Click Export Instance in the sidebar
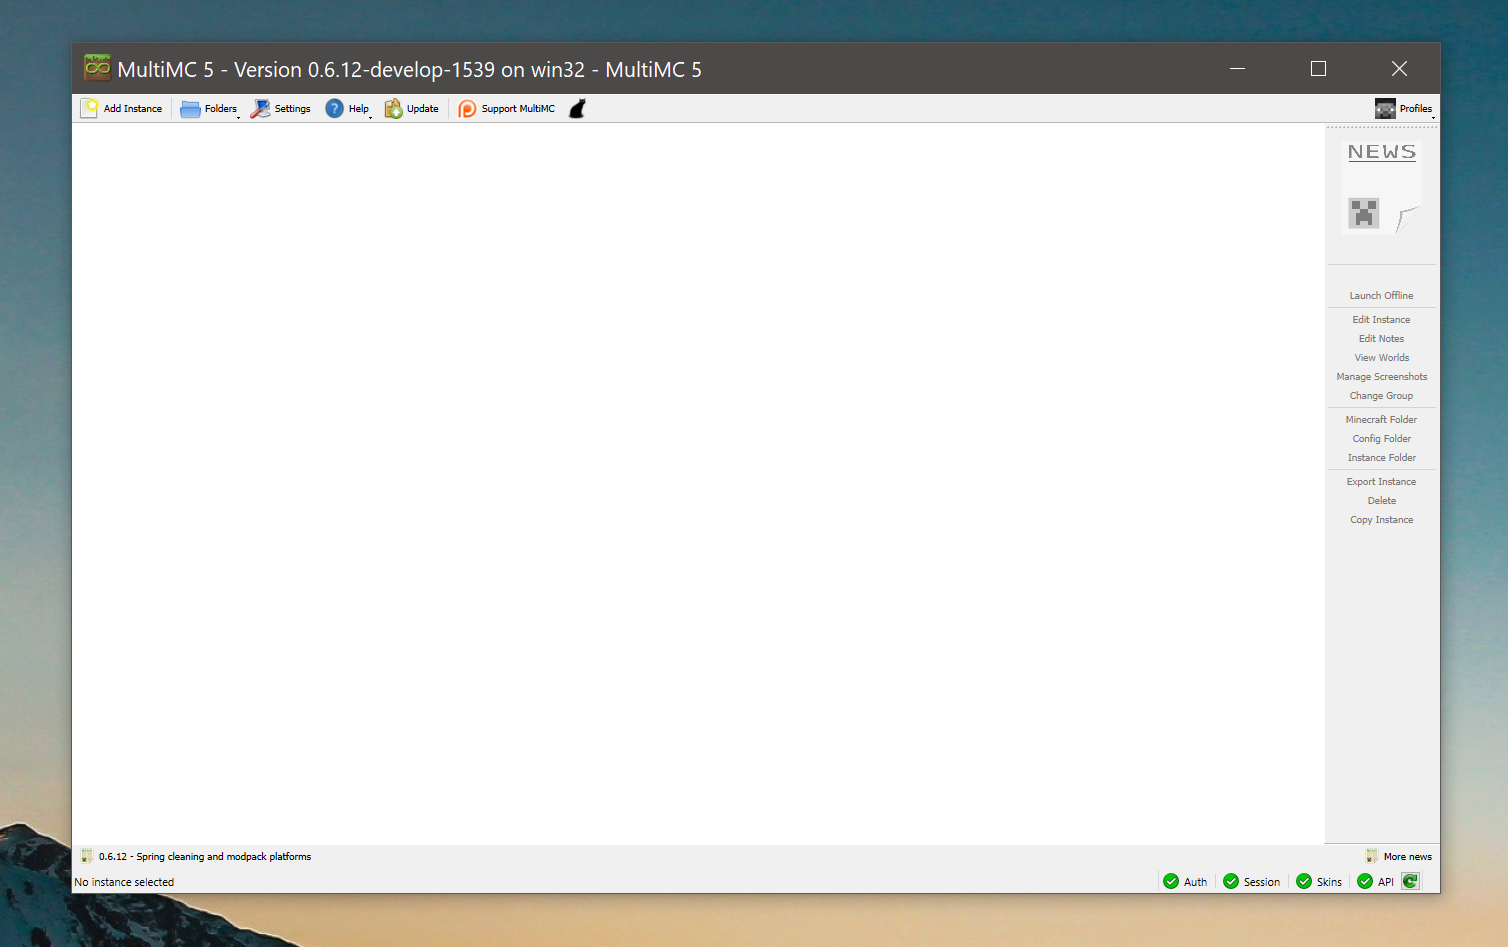This screenshot has height=947, width=1508. pos(1381,481)
